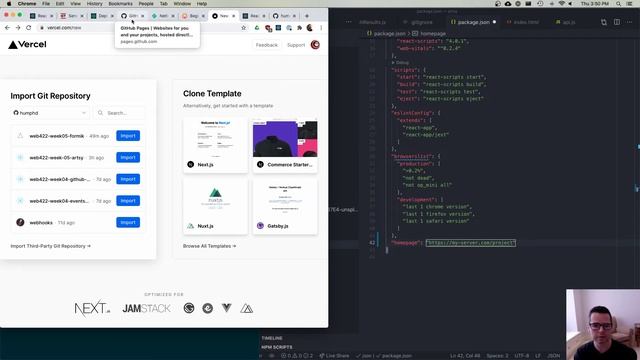Change LF end of line sequence
Image resolution: width=640 pixels, height=360 pixels.
[x=538, y=356]
